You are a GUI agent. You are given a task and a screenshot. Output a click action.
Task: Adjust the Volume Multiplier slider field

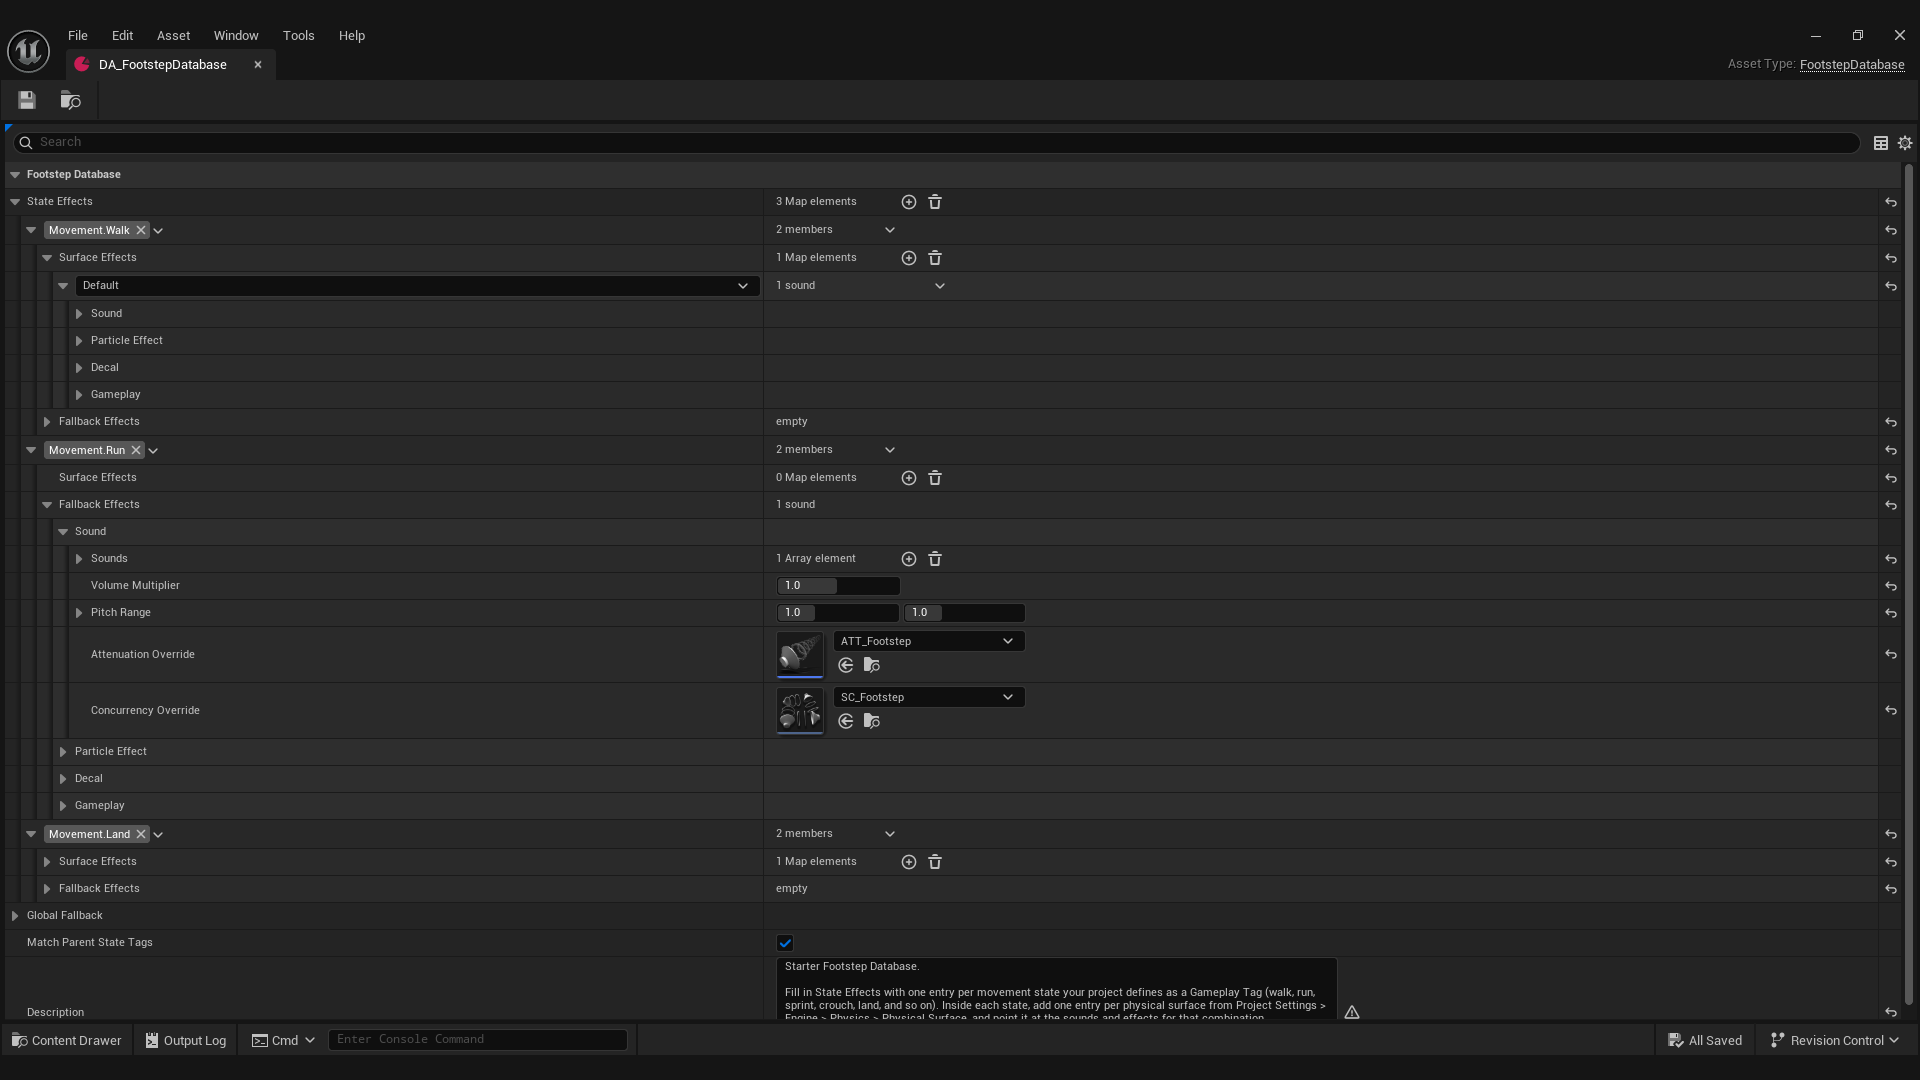[838, 586]
